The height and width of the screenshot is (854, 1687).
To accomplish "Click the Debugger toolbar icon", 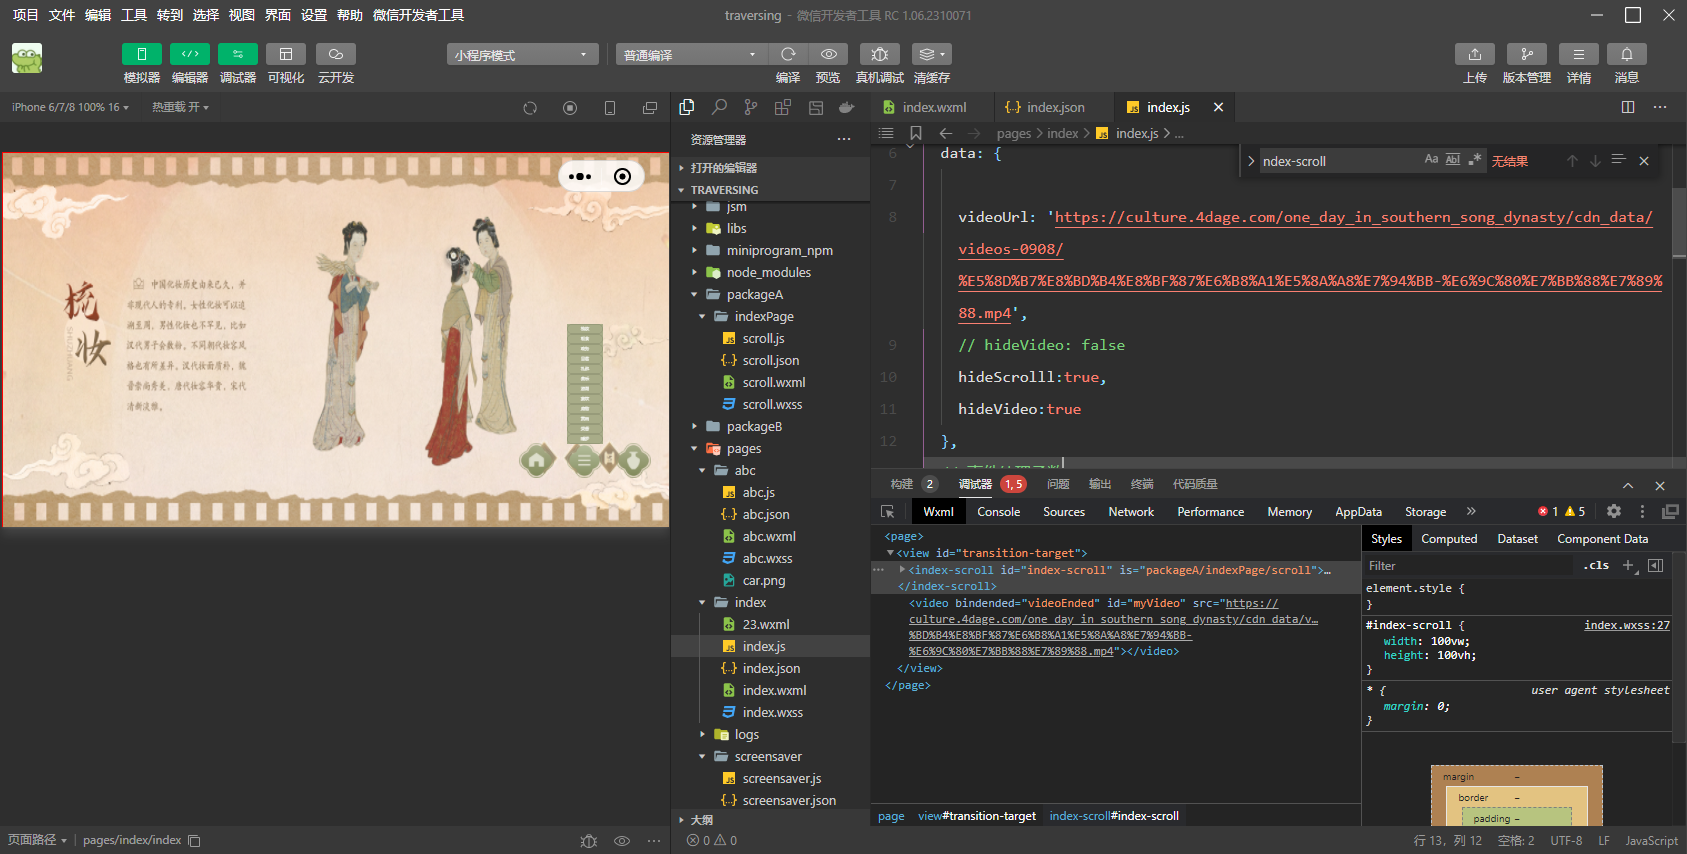I will point(237,54).
